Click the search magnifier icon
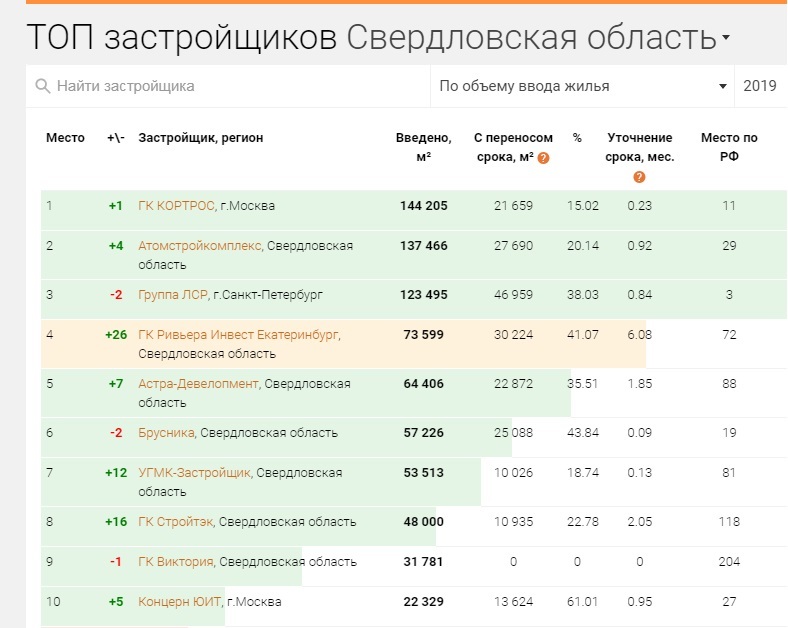 42,87
